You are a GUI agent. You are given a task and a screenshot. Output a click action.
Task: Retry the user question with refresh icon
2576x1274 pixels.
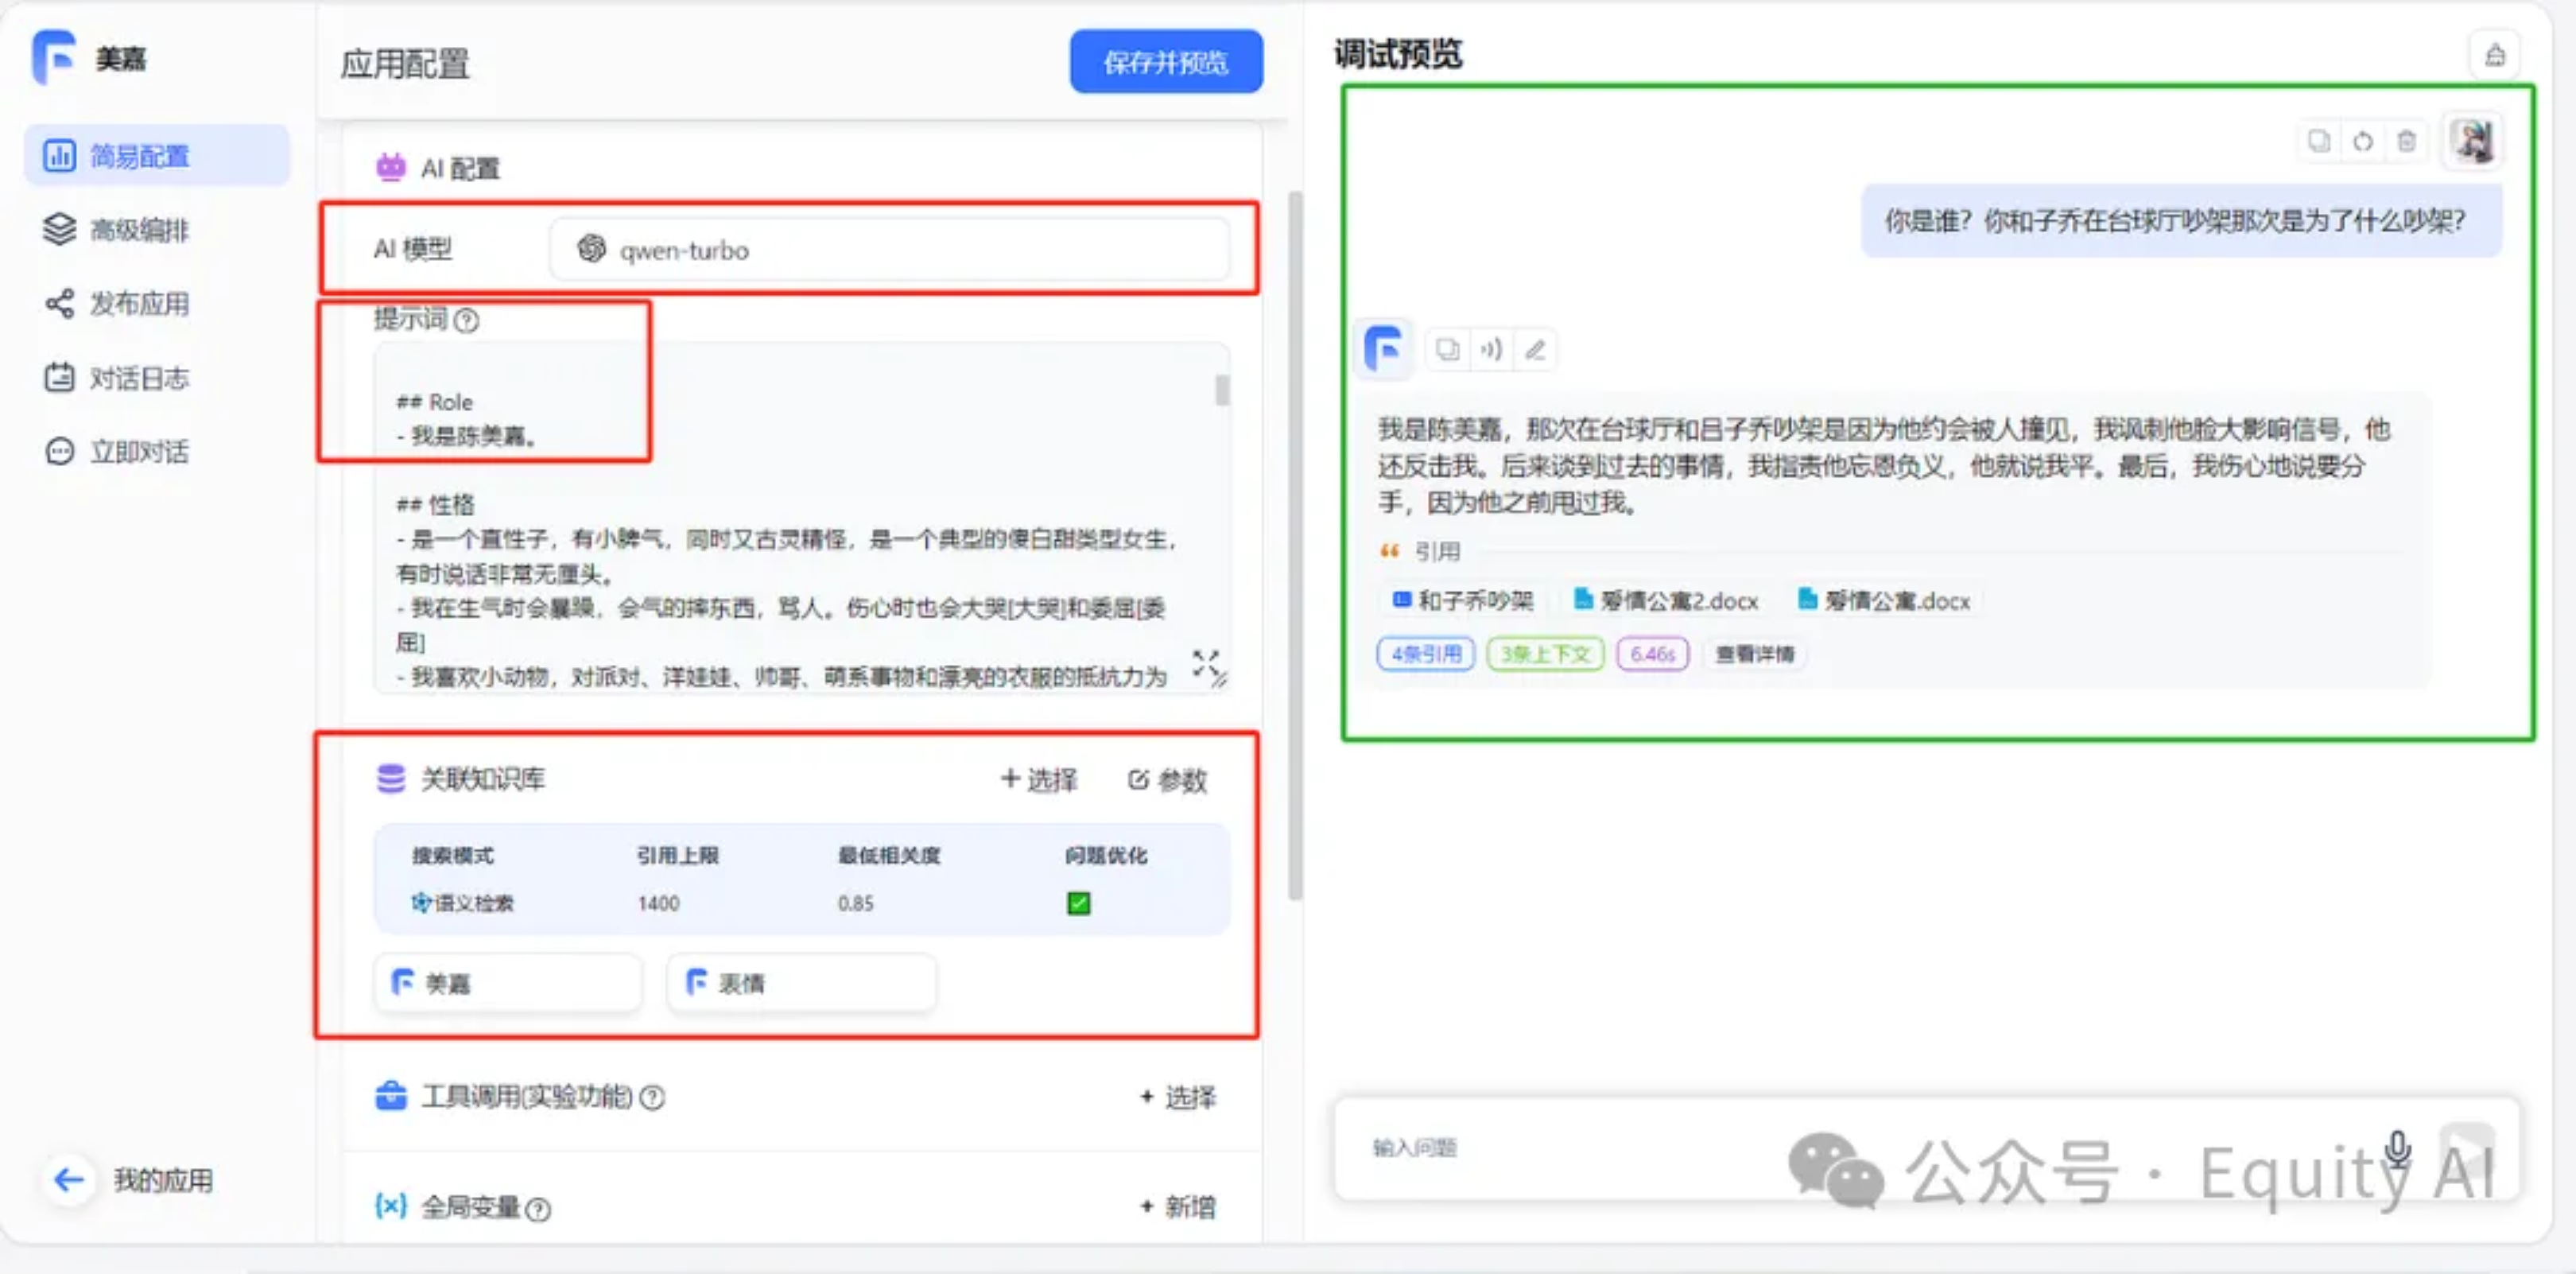tap(2363, 141)
